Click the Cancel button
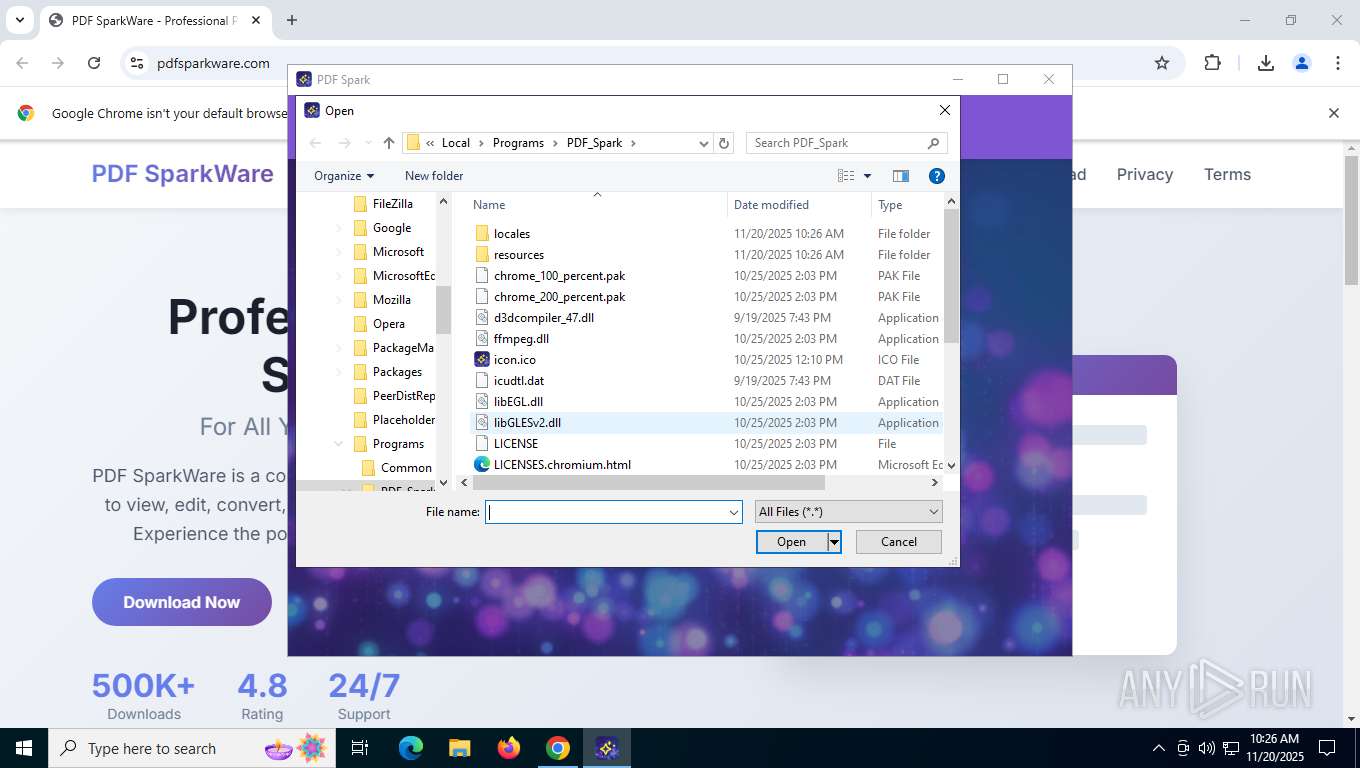 click(898, 542)
